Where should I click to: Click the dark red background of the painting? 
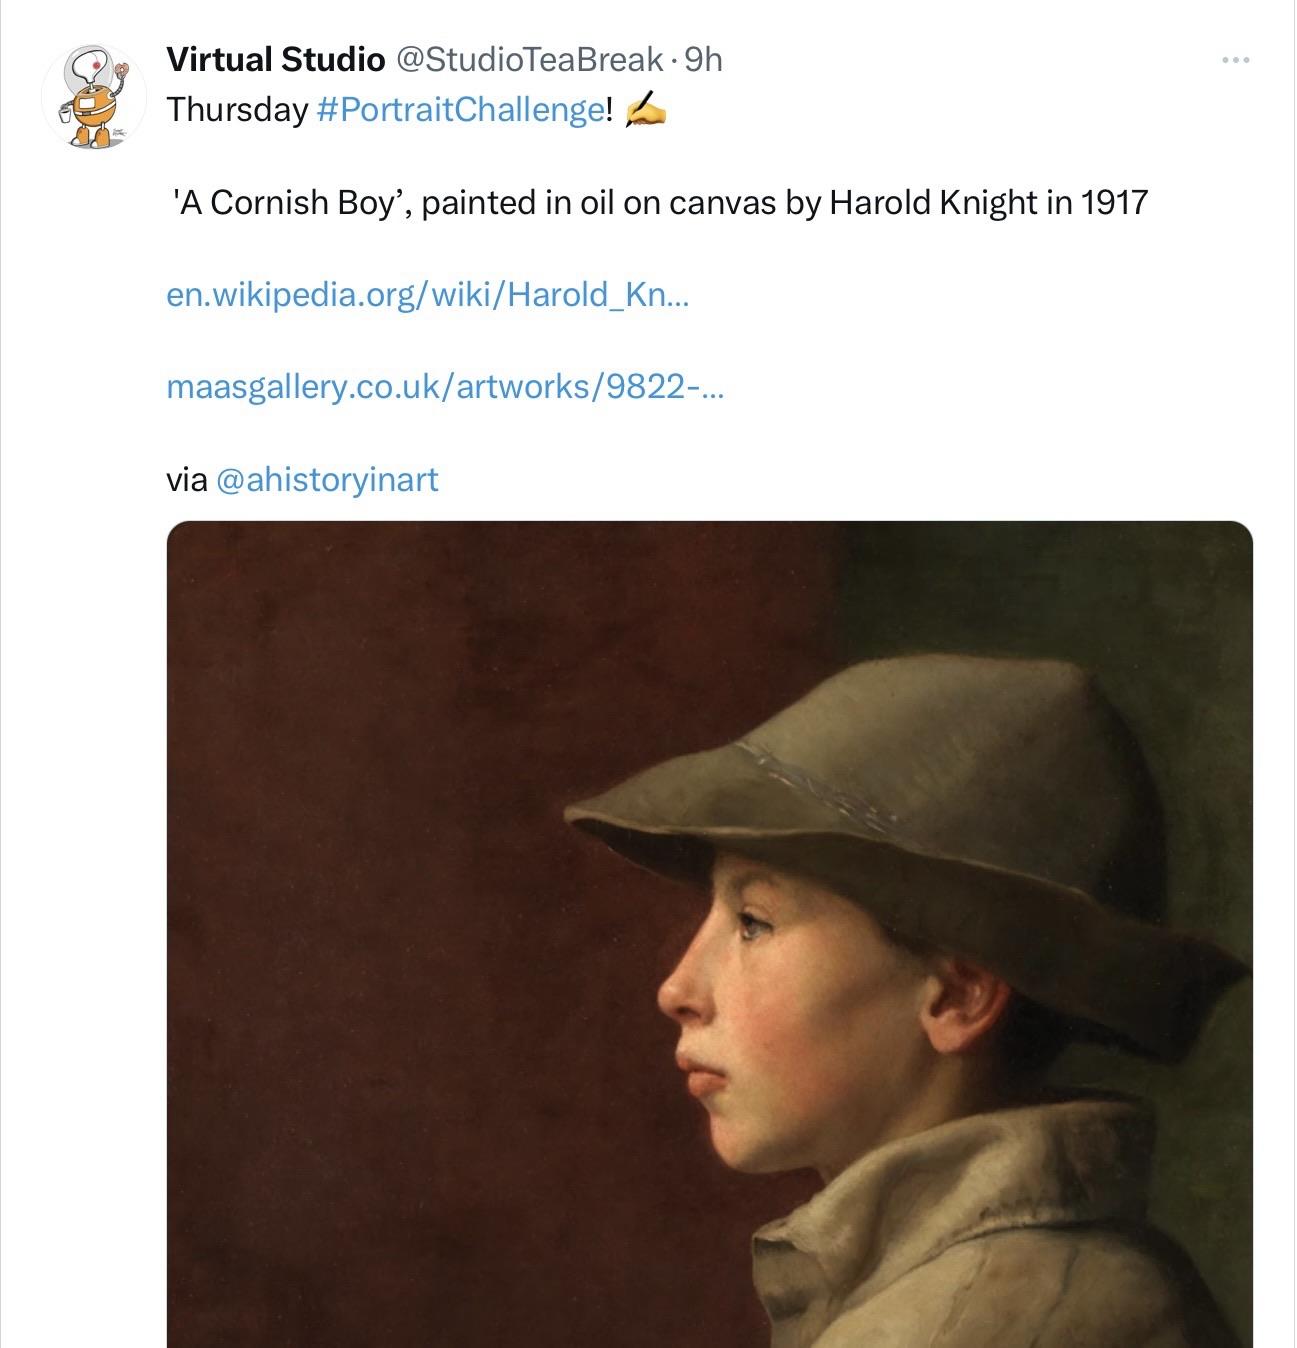[400, 800]
